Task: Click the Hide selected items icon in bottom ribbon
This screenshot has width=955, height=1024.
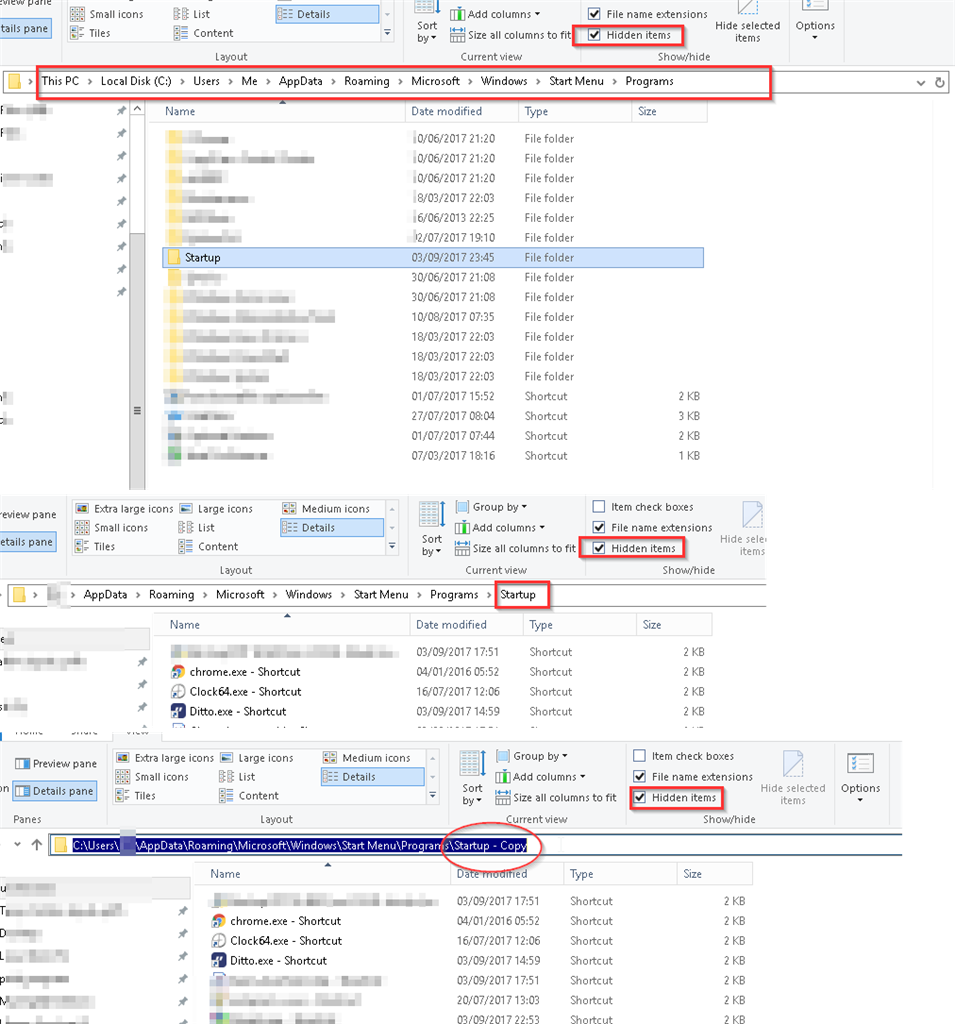Action: point(792,777)
